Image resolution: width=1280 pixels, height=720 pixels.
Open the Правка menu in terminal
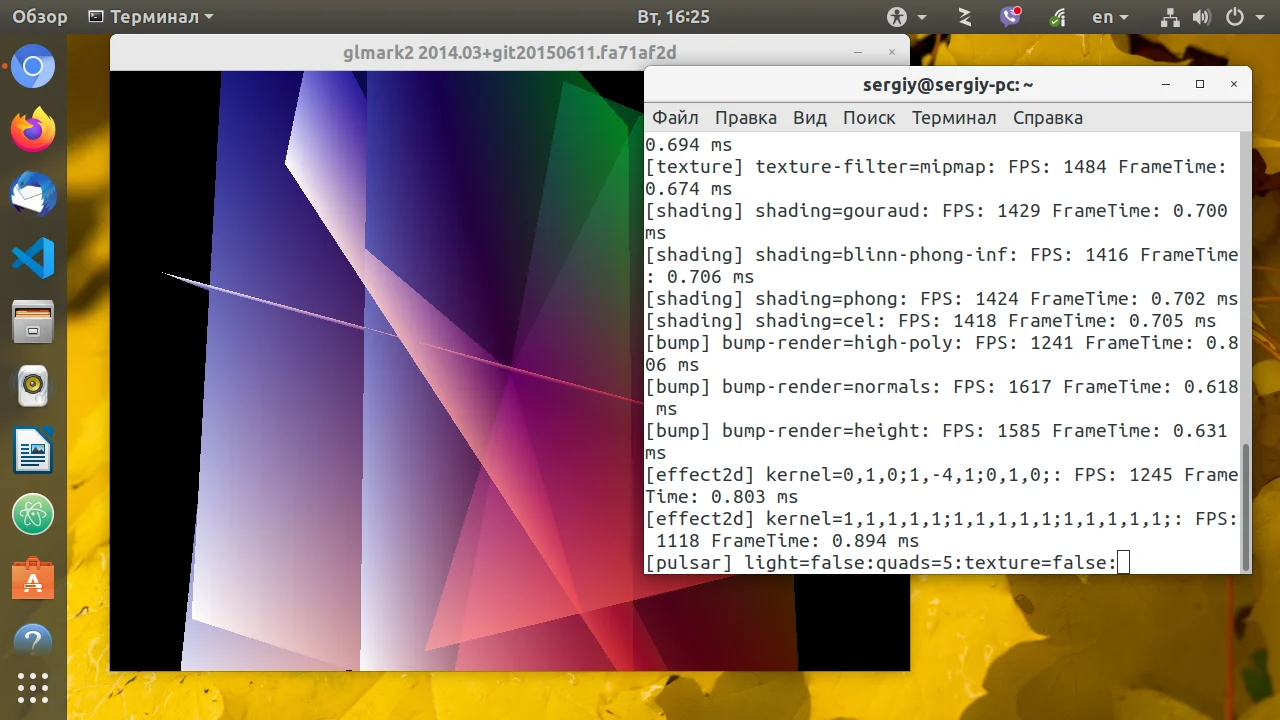(x=746, y=117)
